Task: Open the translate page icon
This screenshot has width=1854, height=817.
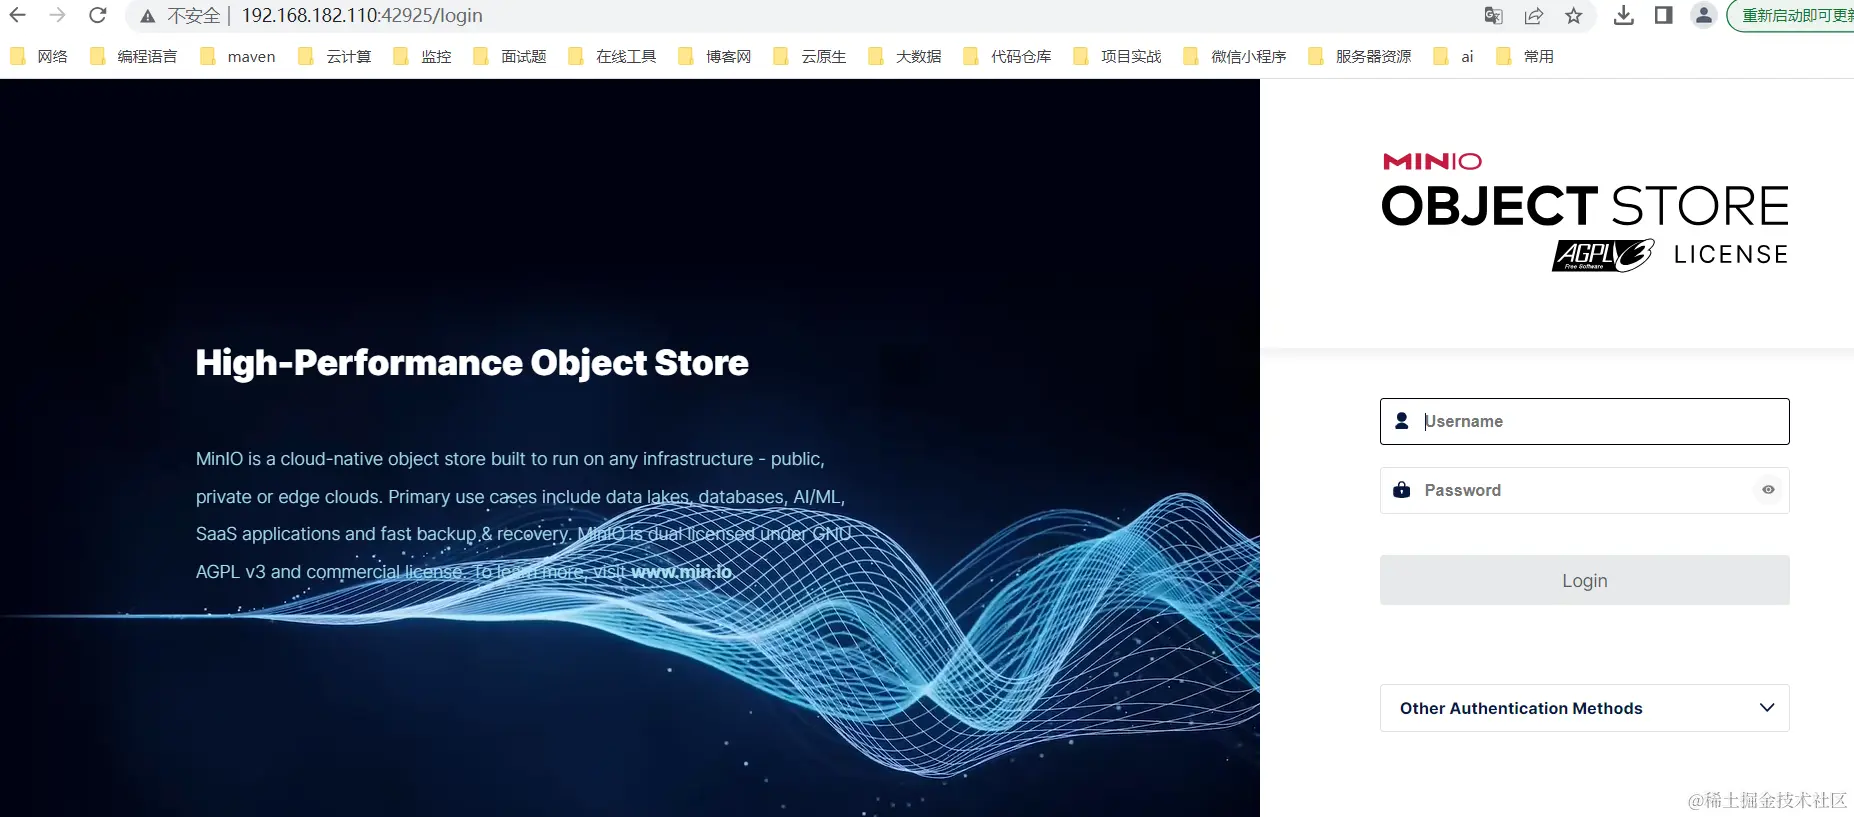Action: click(x=1493, y=15)
